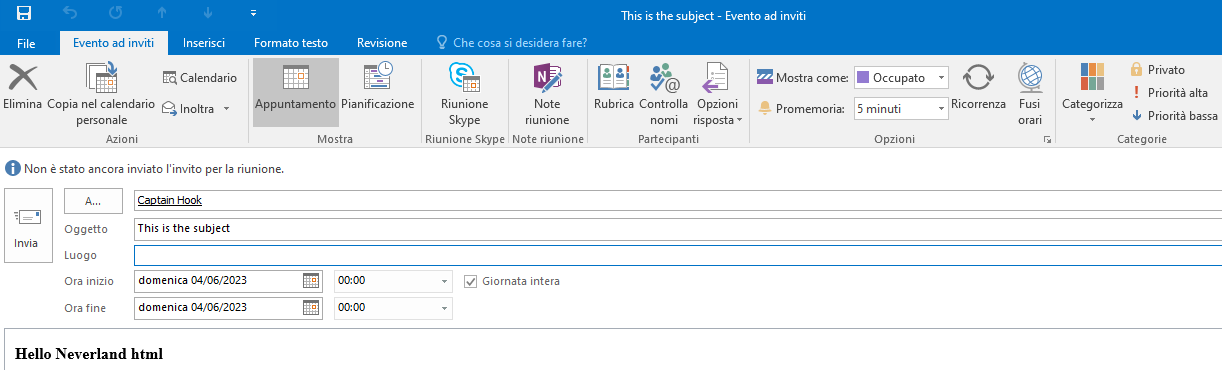
Task: Click the A... recipients button
Action: coord(93,201)
